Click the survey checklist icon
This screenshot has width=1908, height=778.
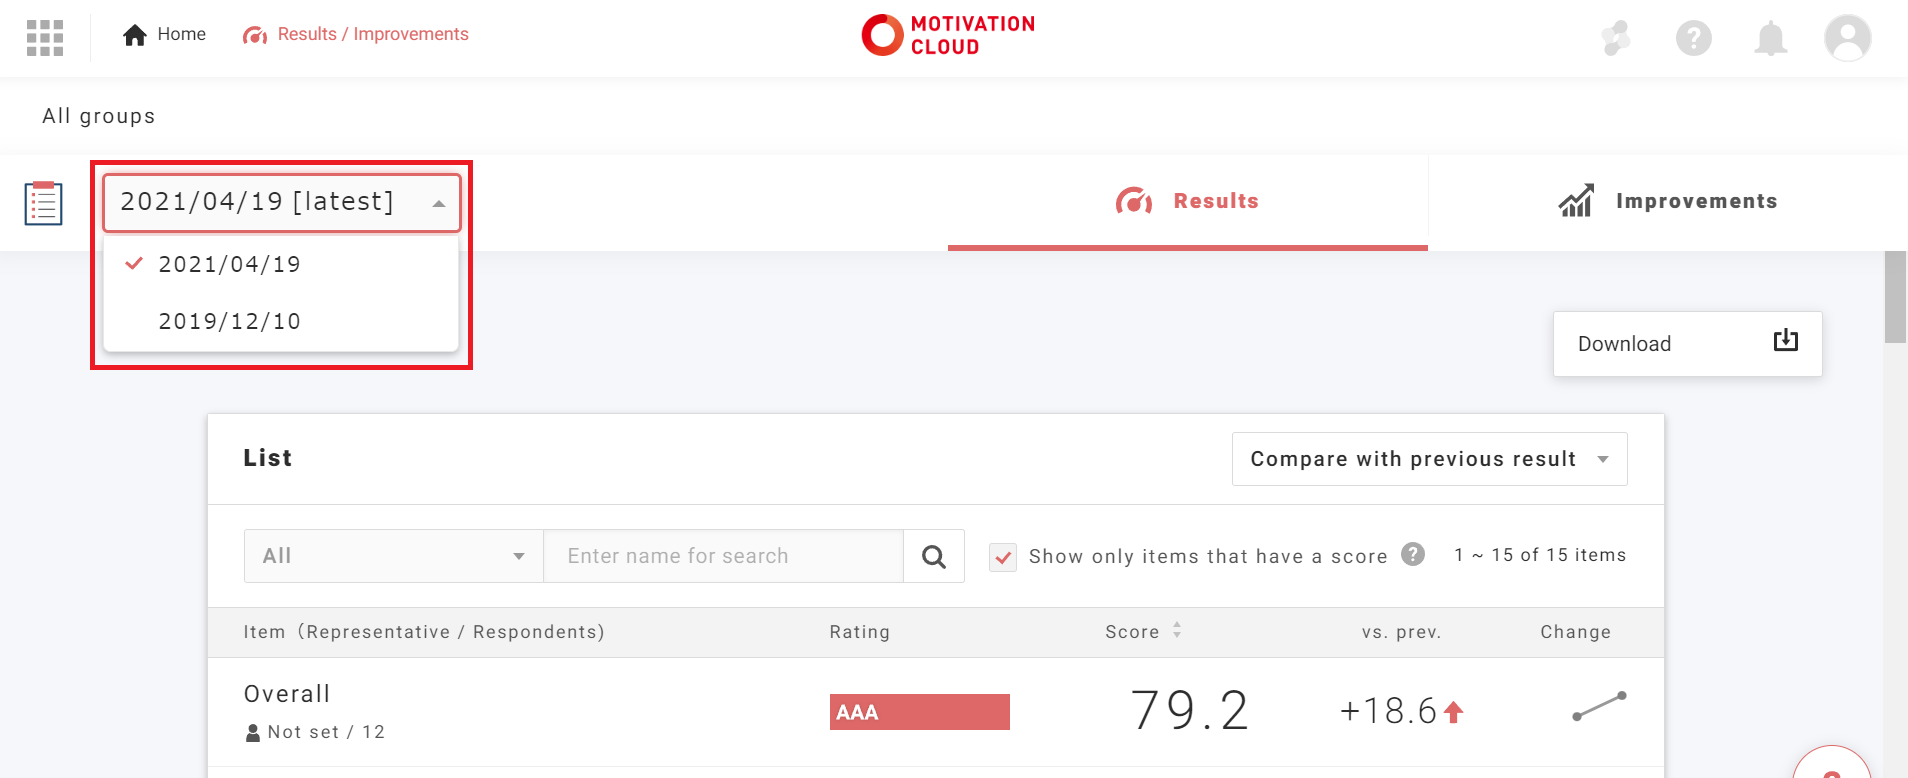(x=44, y=203)
